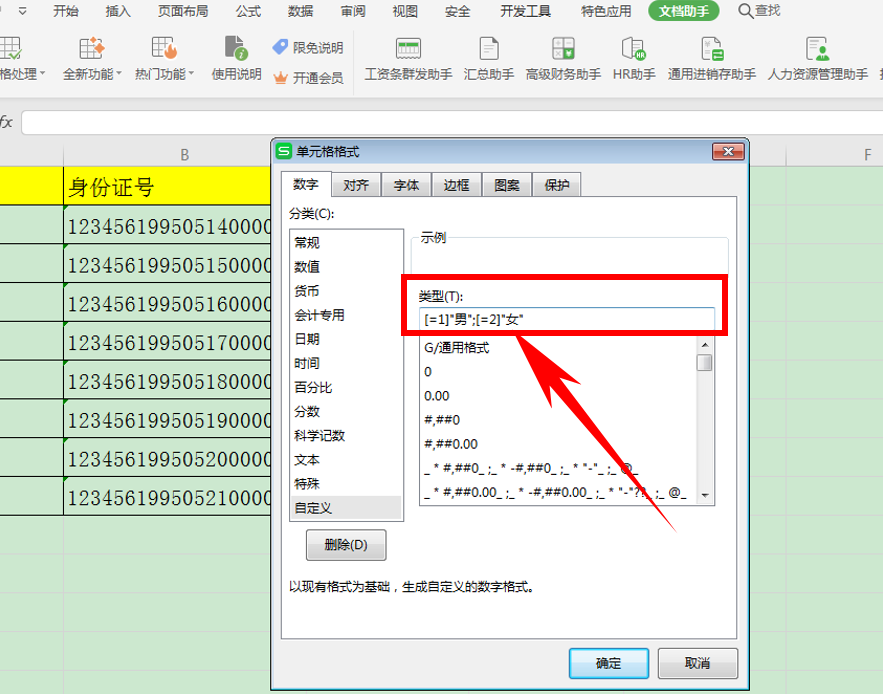Screen dimensions: 883x694
Task: Switch to the 字体 dialog tab
Action: coord(406,185)
